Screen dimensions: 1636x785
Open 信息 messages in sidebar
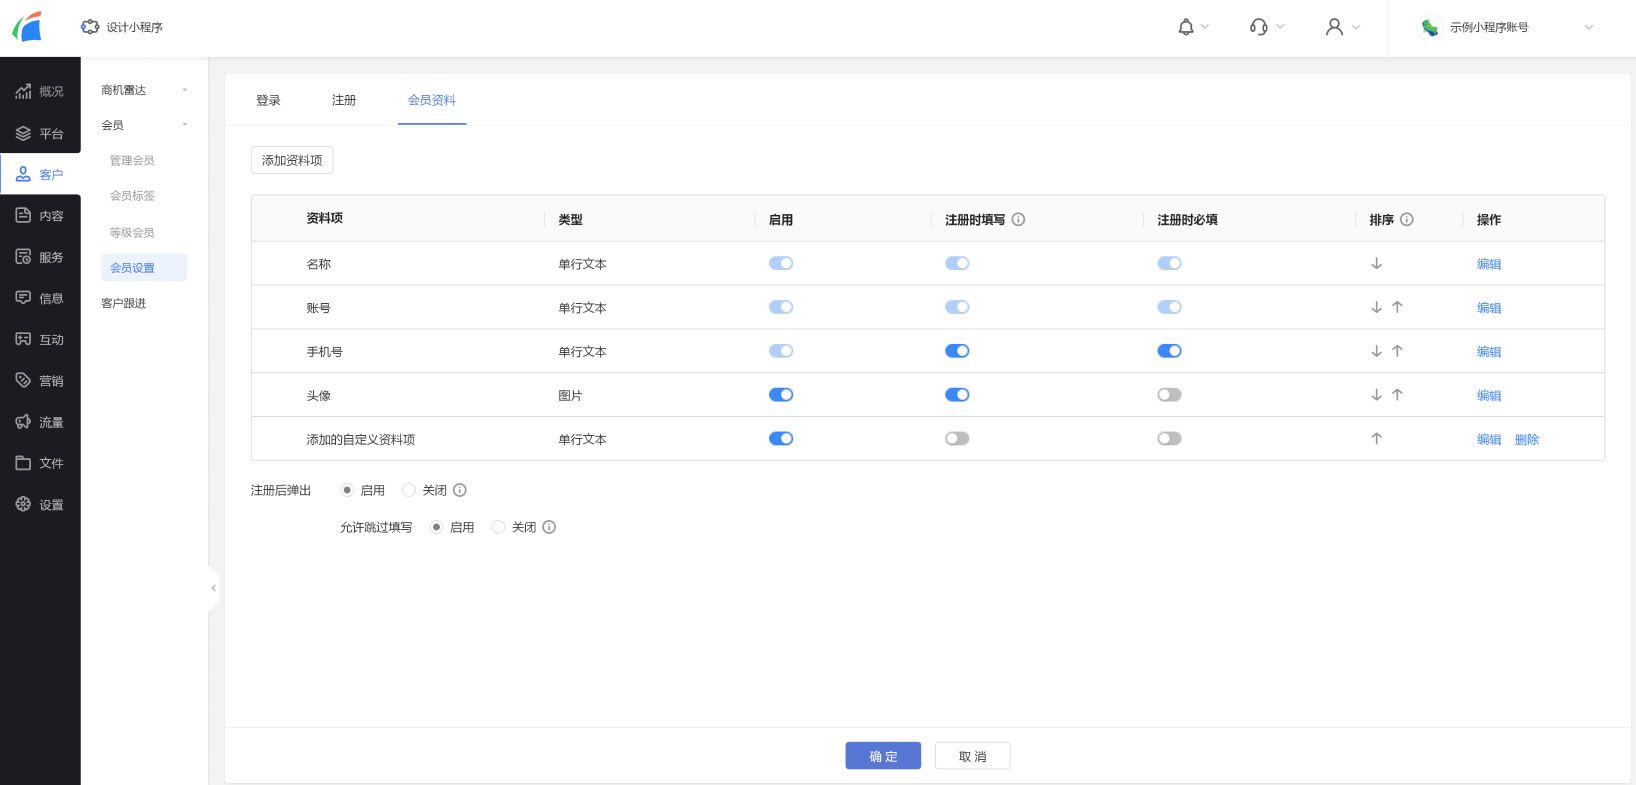pyautogui.click(x=40, y=298)
